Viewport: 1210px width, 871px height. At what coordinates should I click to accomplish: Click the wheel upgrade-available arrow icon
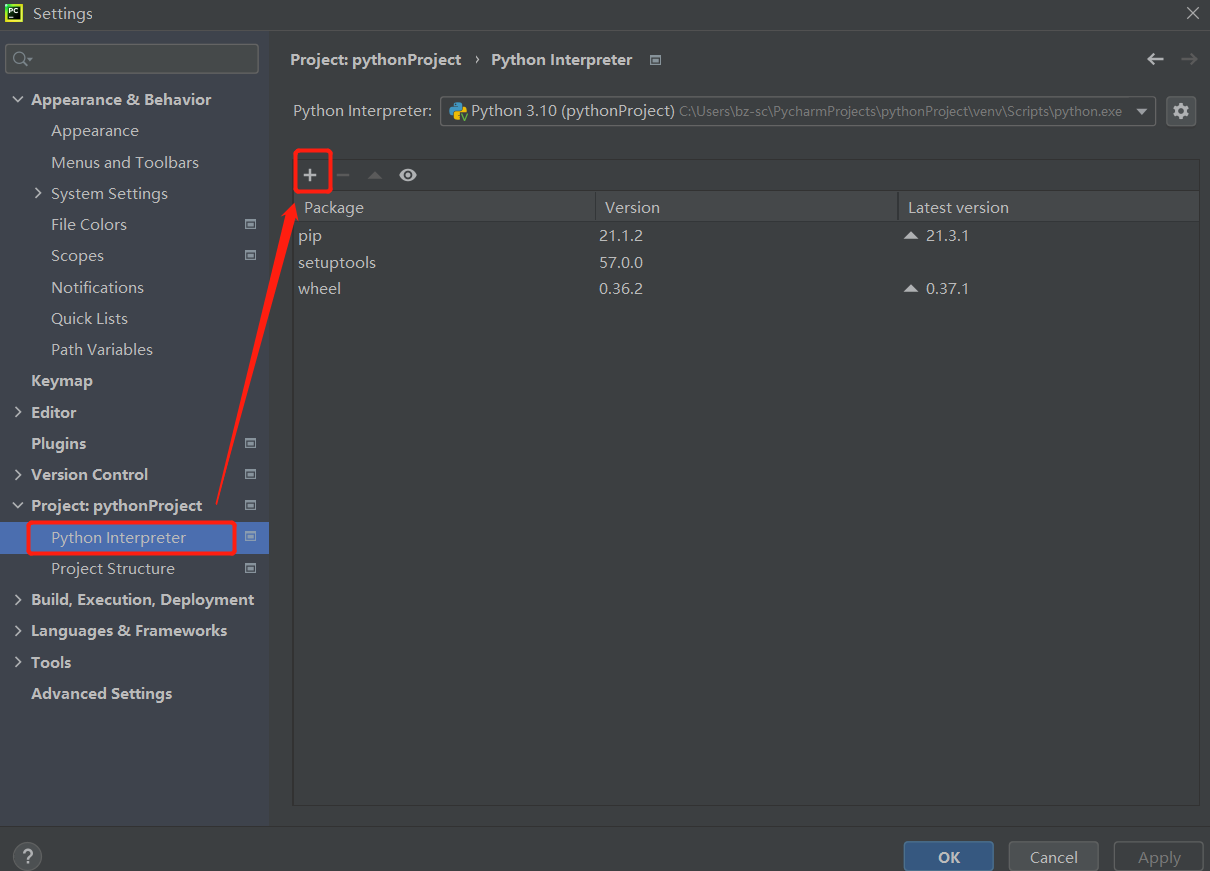(x=910, y=288)
